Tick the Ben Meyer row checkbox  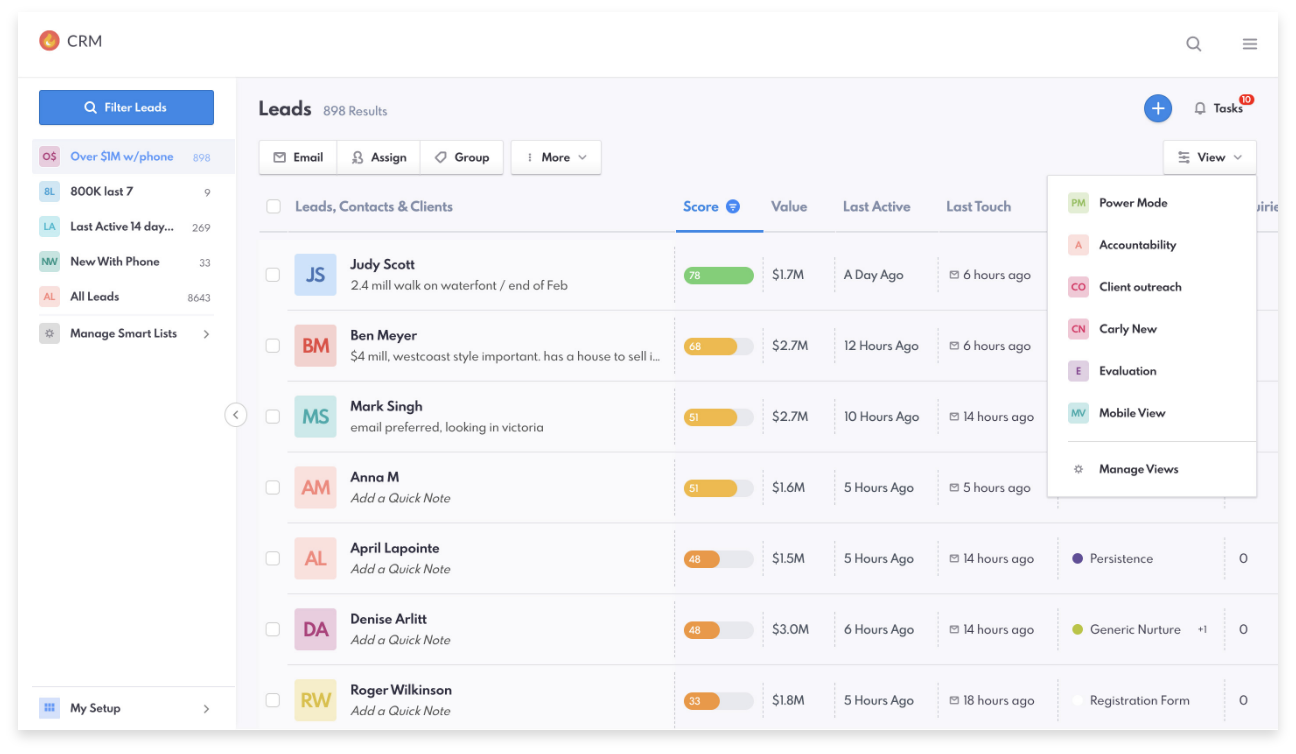tap(272, 346)
